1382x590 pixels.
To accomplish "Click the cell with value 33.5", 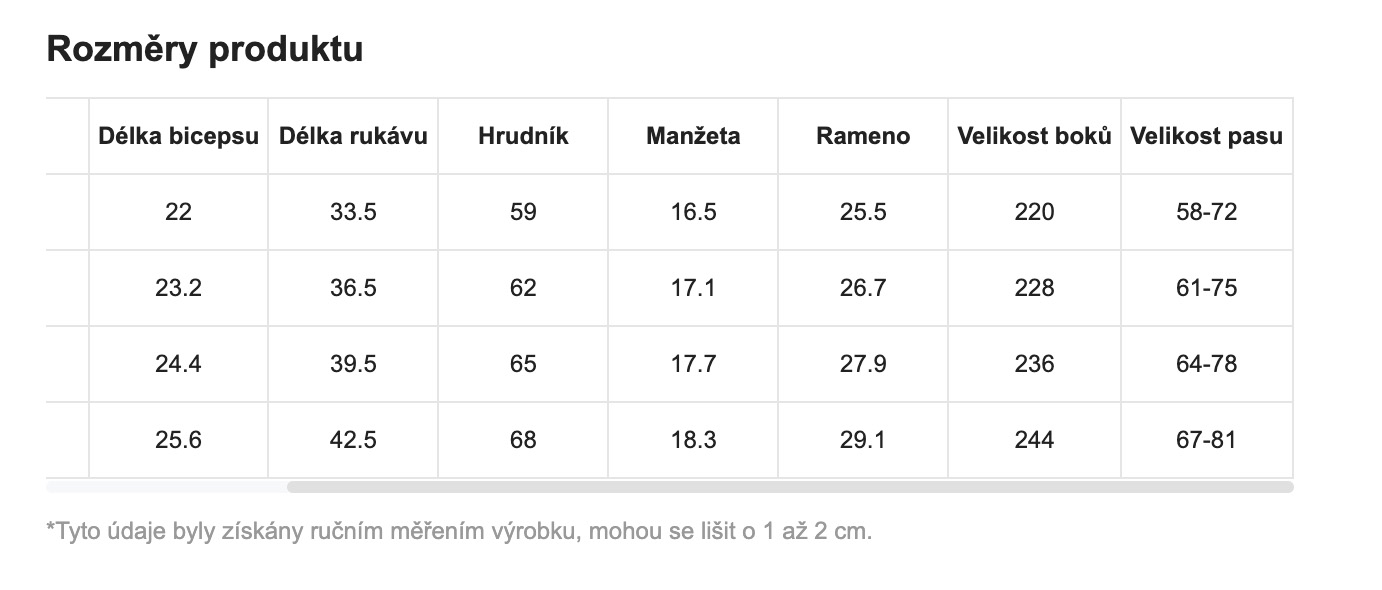I will point(353,212).
